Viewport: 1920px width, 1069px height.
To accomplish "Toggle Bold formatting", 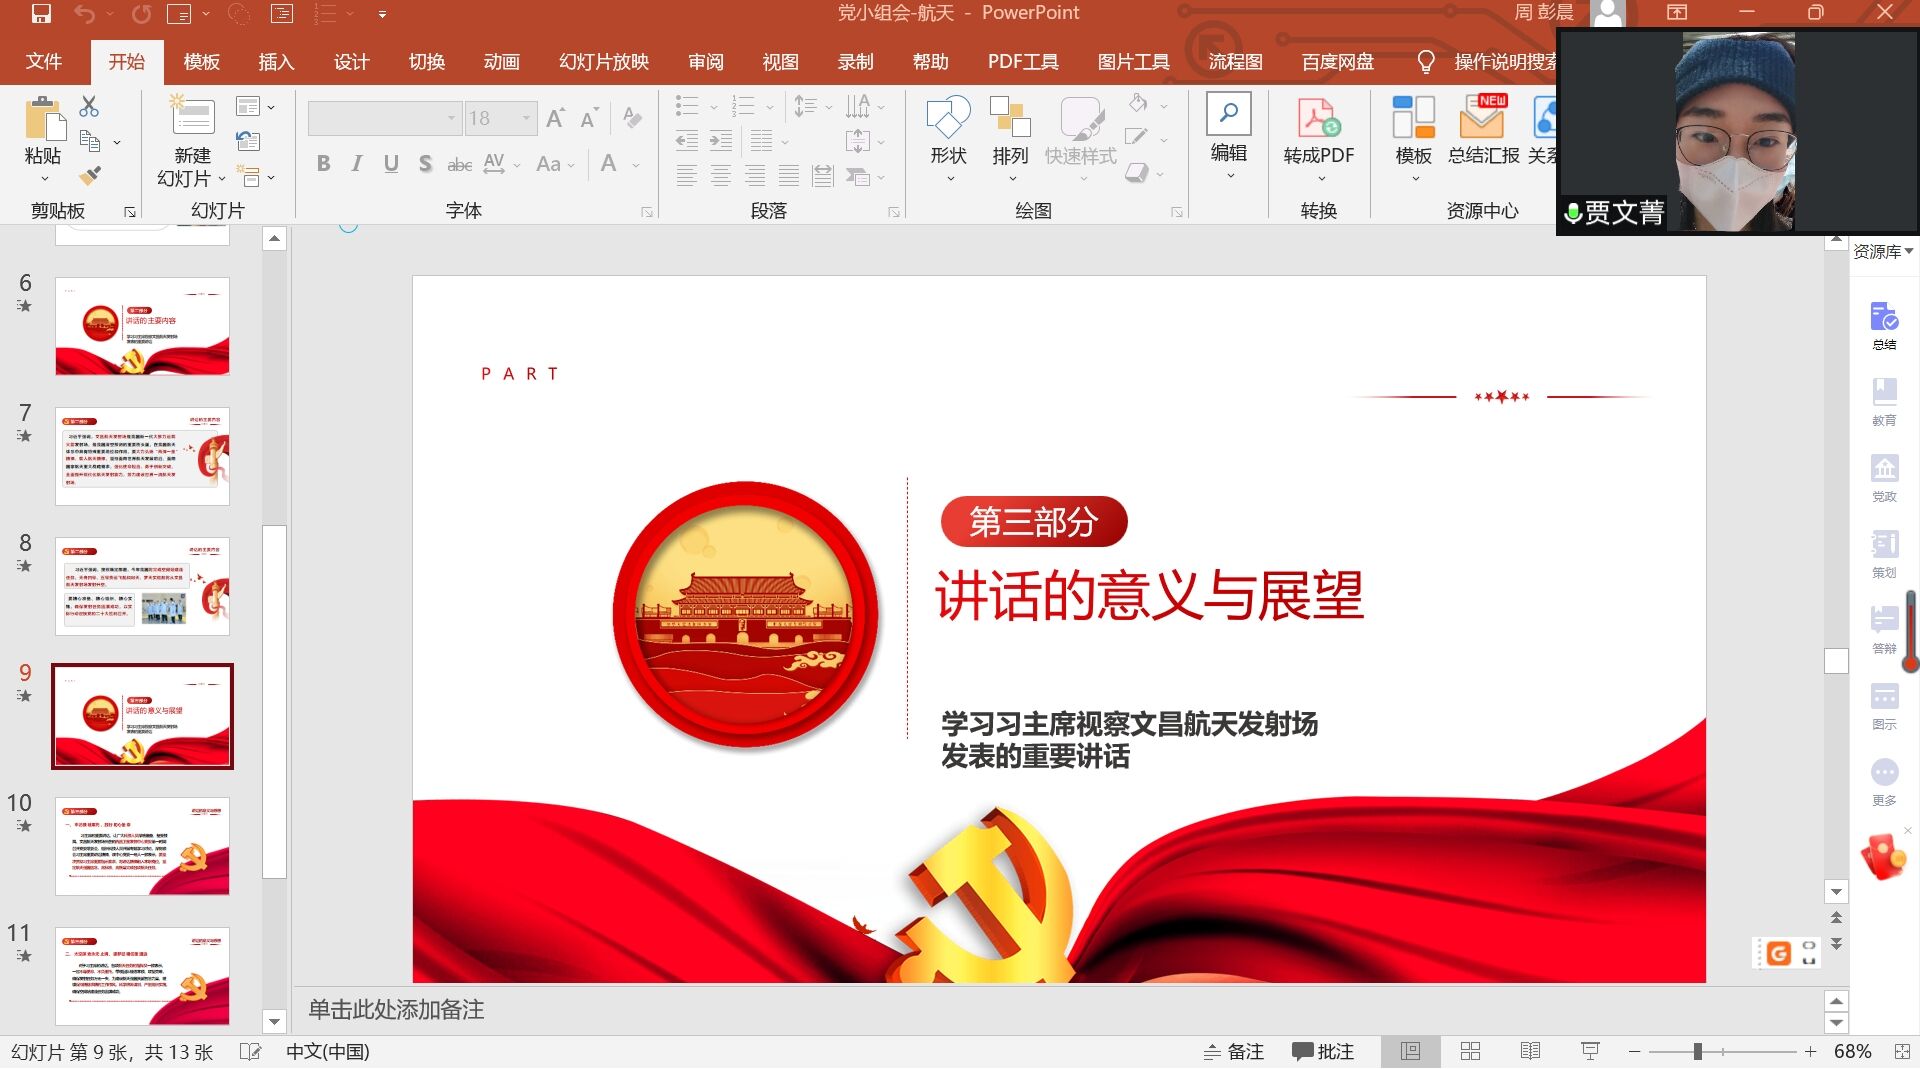I will 323,164.
